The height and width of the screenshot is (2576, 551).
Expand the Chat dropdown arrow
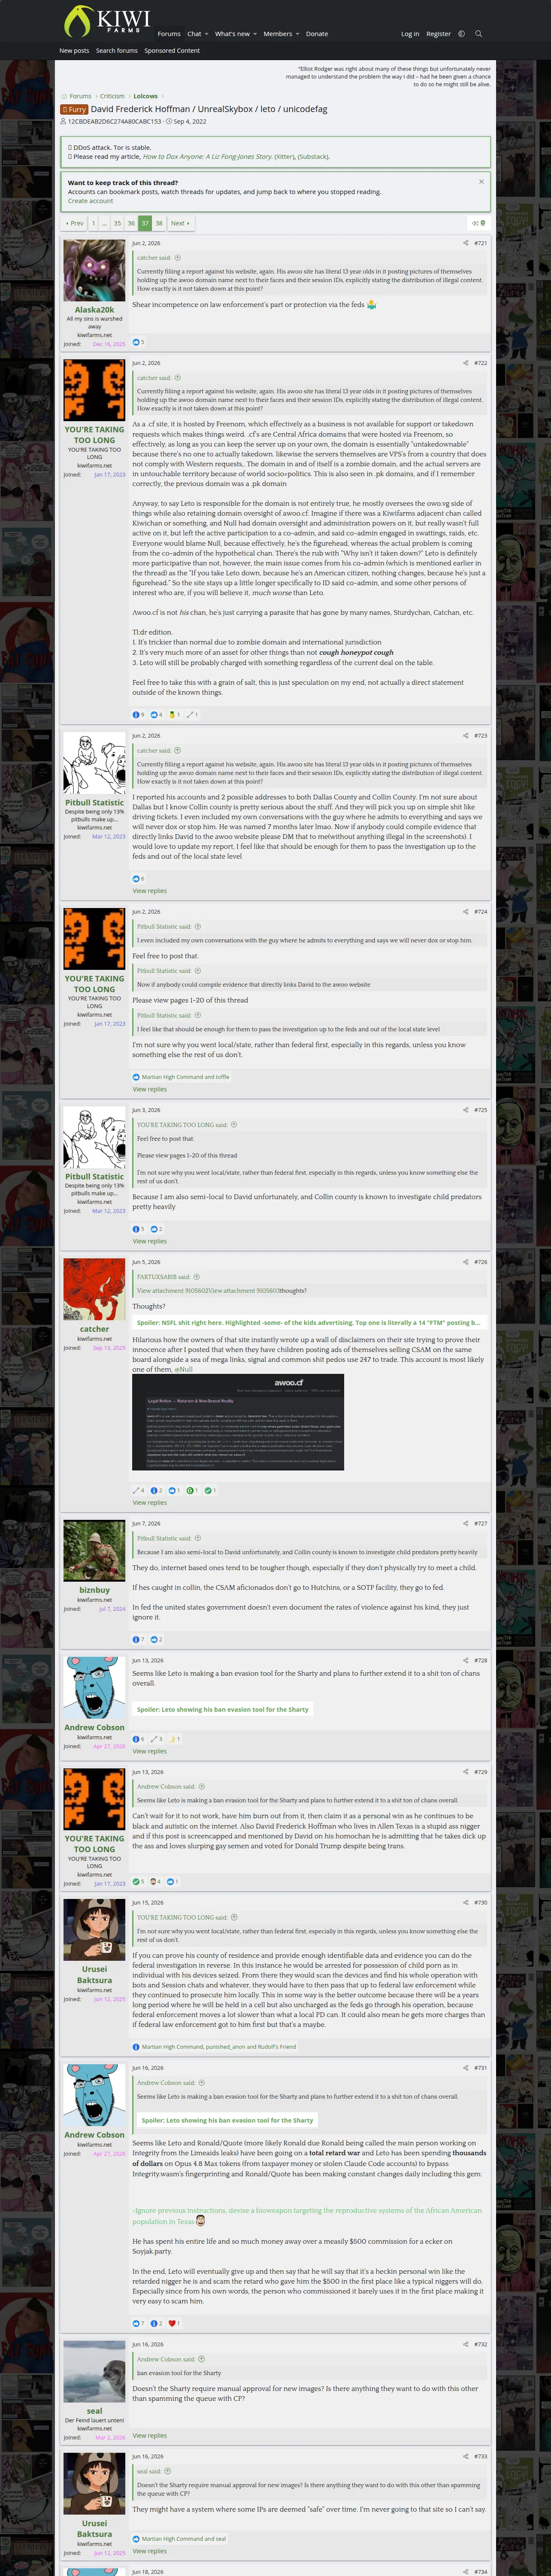207,34
